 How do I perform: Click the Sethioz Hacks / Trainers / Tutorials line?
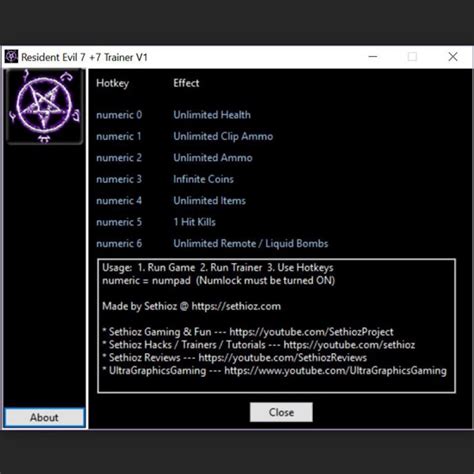(259, 345)
